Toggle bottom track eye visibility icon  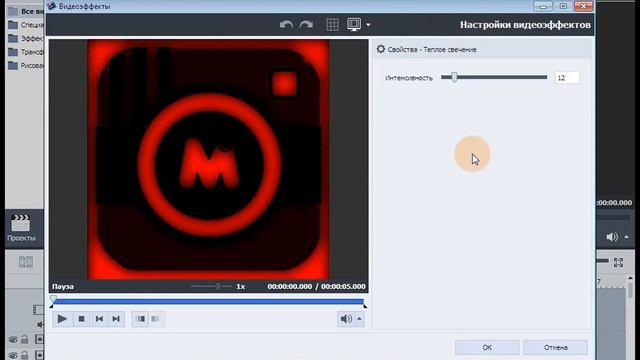13,356
